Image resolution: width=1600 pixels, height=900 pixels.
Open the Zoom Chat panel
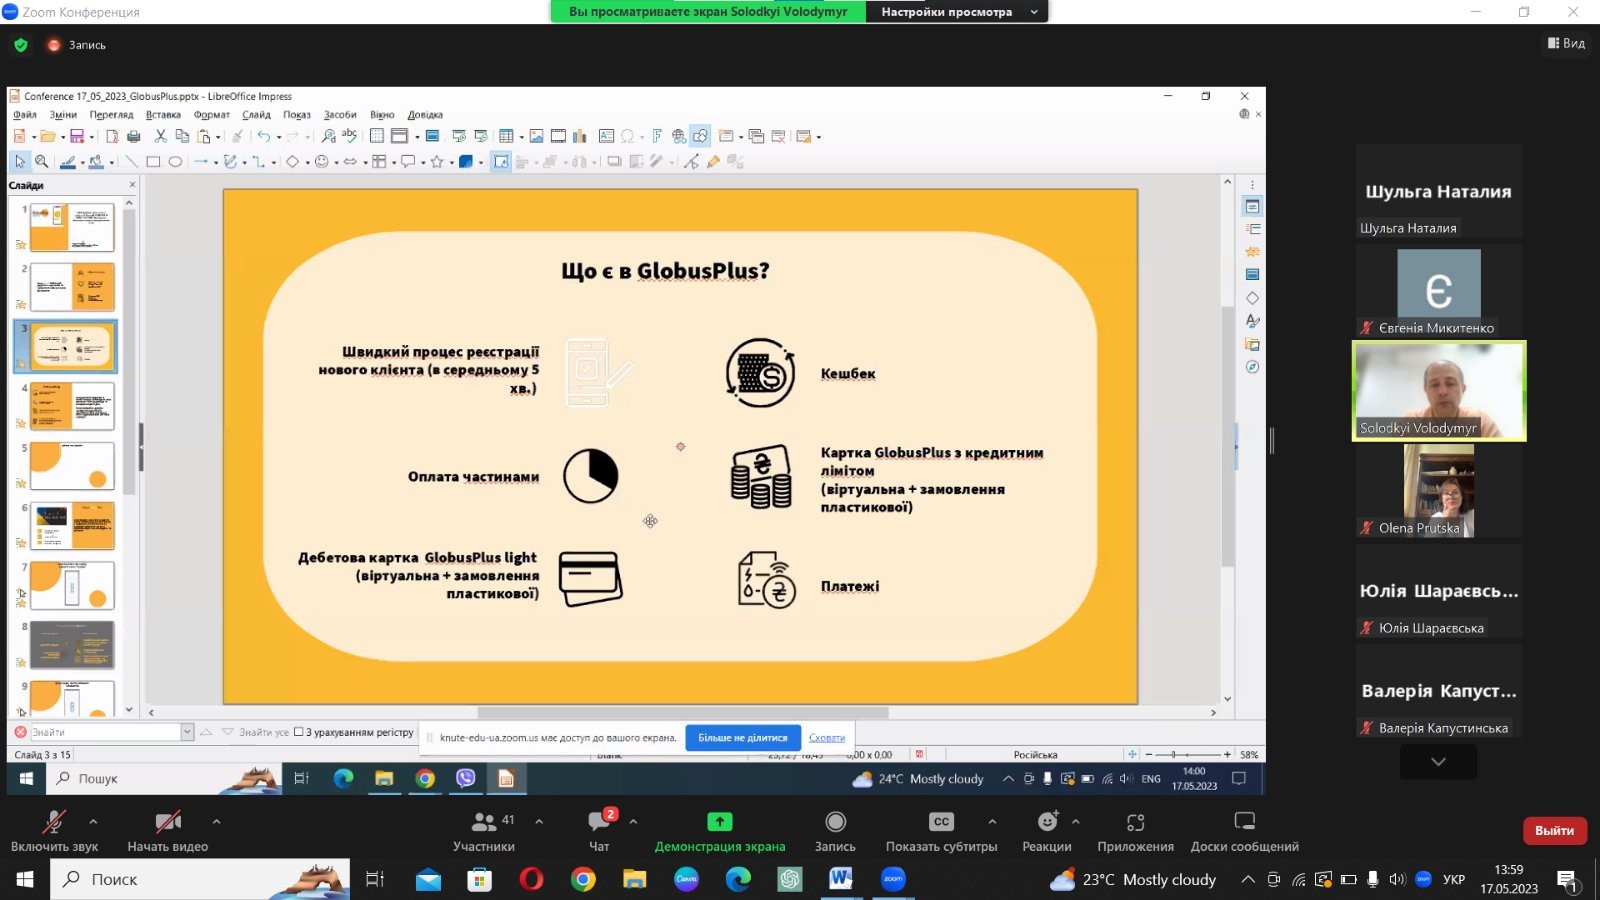coord(599,830)
